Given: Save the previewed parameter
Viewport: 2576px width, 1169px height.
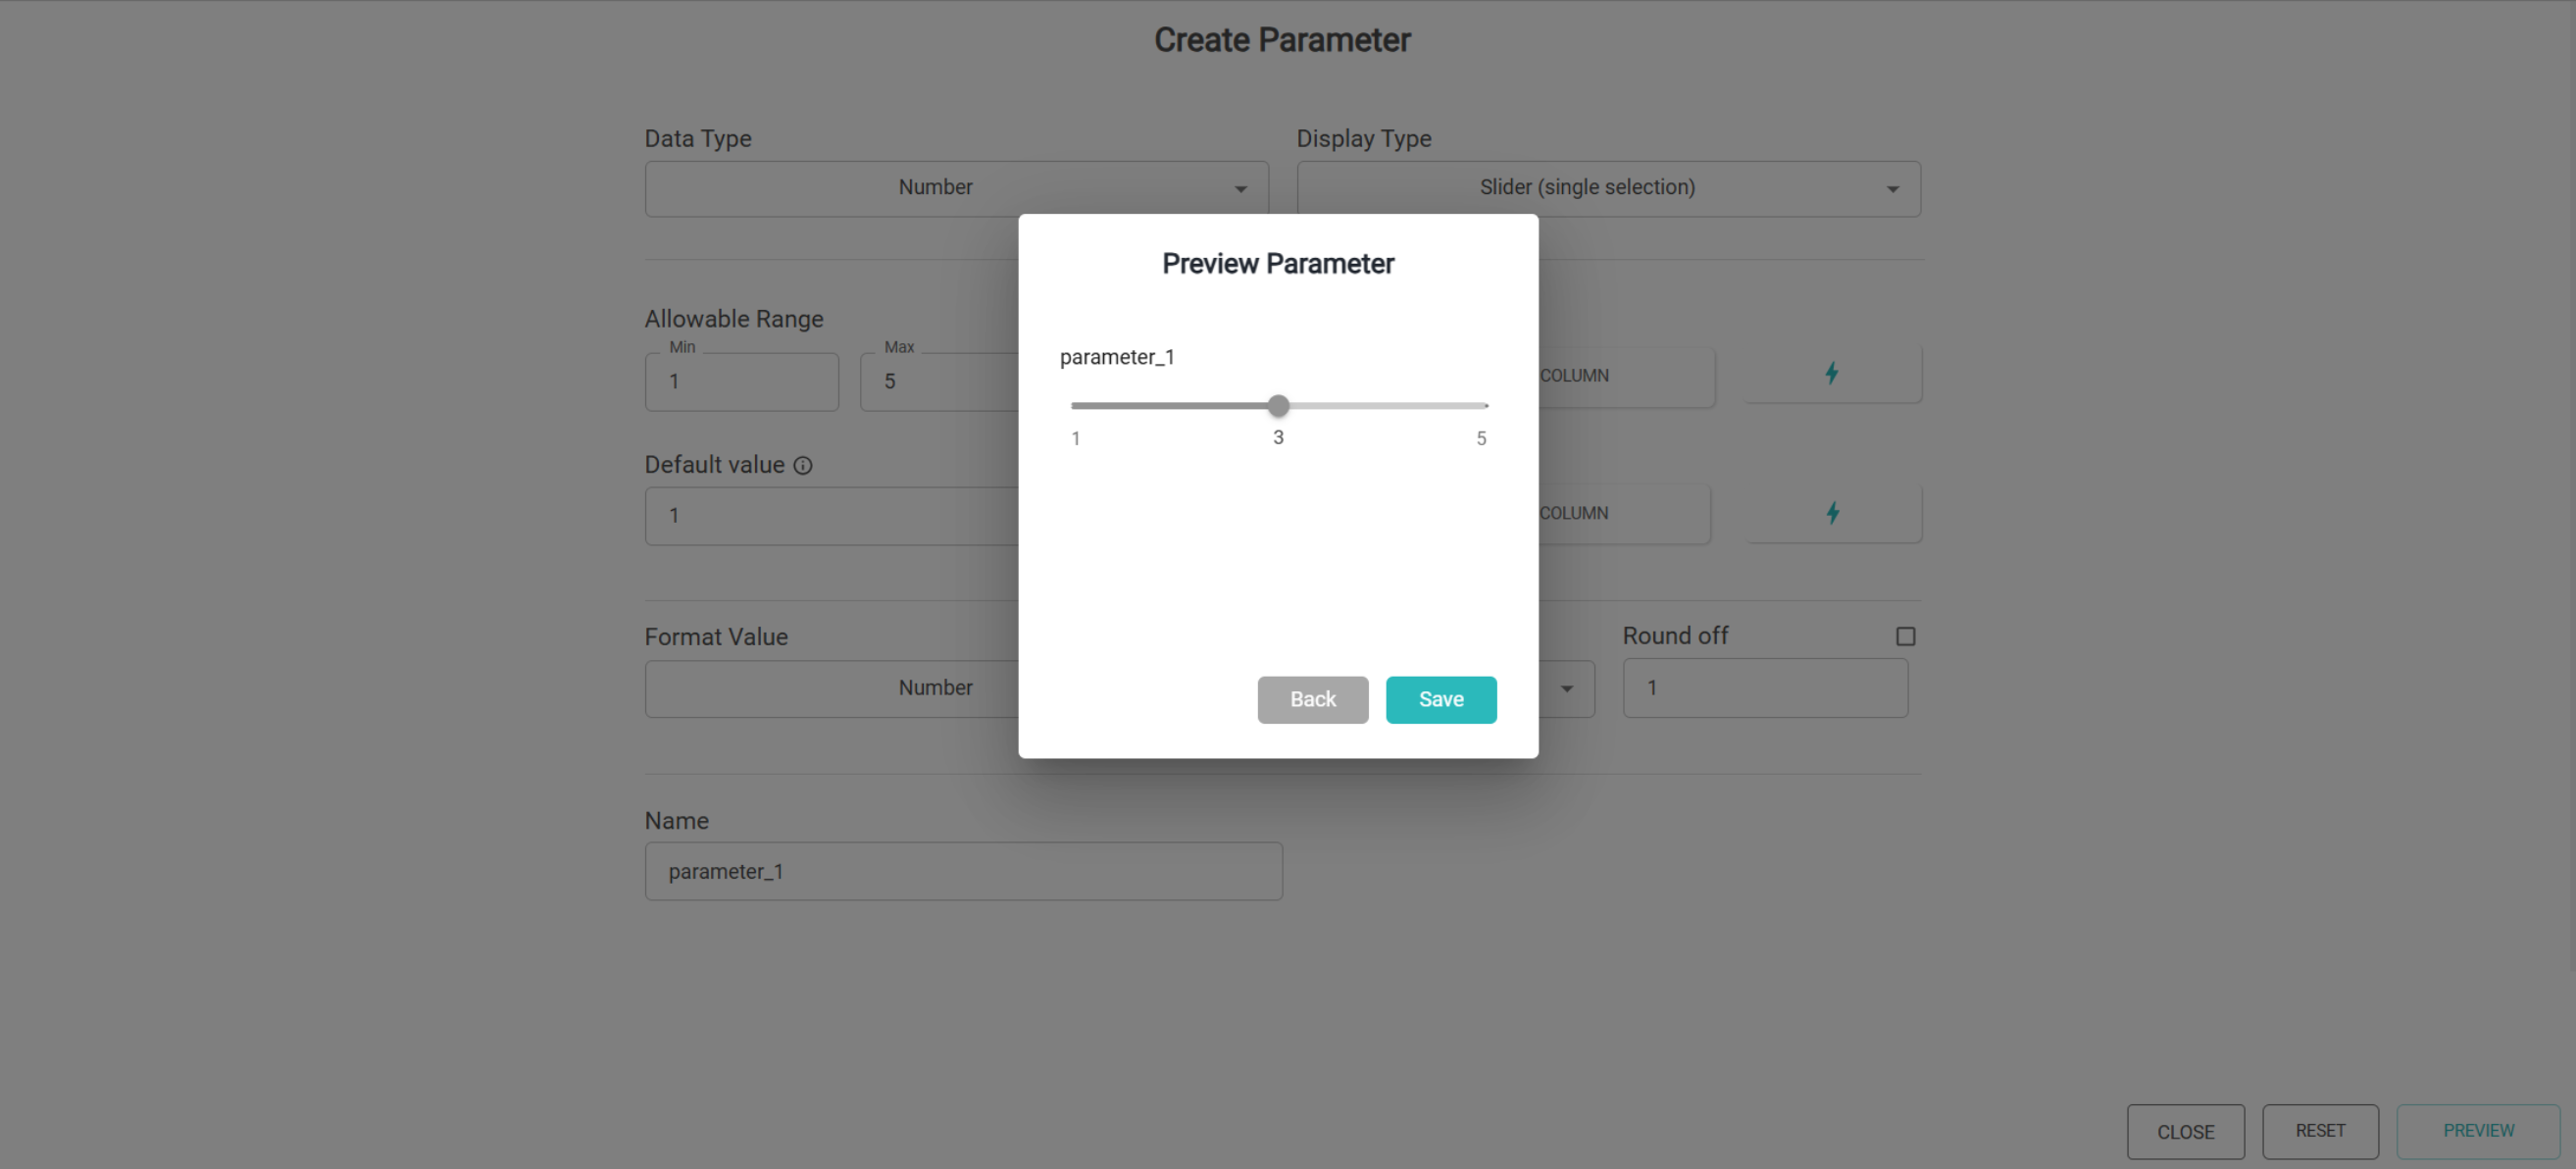Looking at the screenshot, I should click(1440, 699).
